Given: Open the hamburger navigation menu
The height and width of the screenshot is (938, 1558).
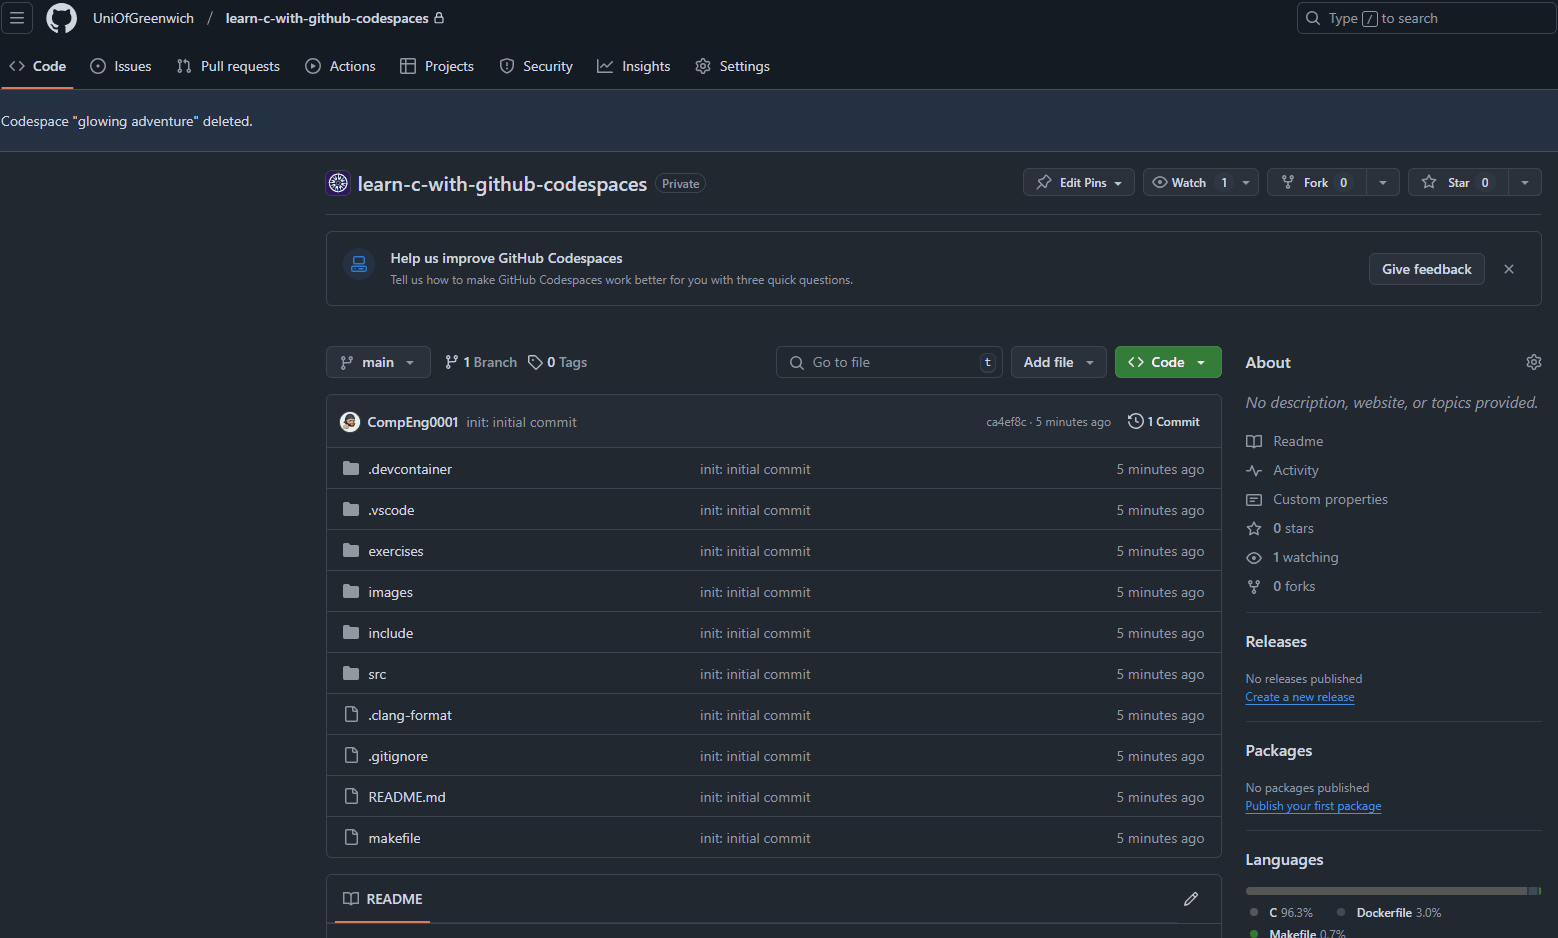Looking at the screenshot, I should coord(17,18).
